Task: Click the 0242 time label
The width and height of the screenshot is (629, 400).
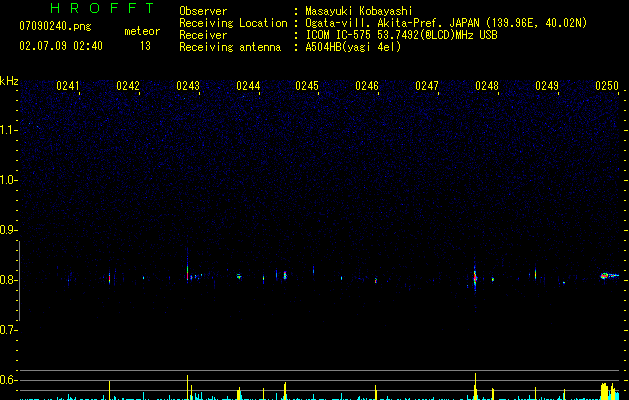Action: point(128,86)
